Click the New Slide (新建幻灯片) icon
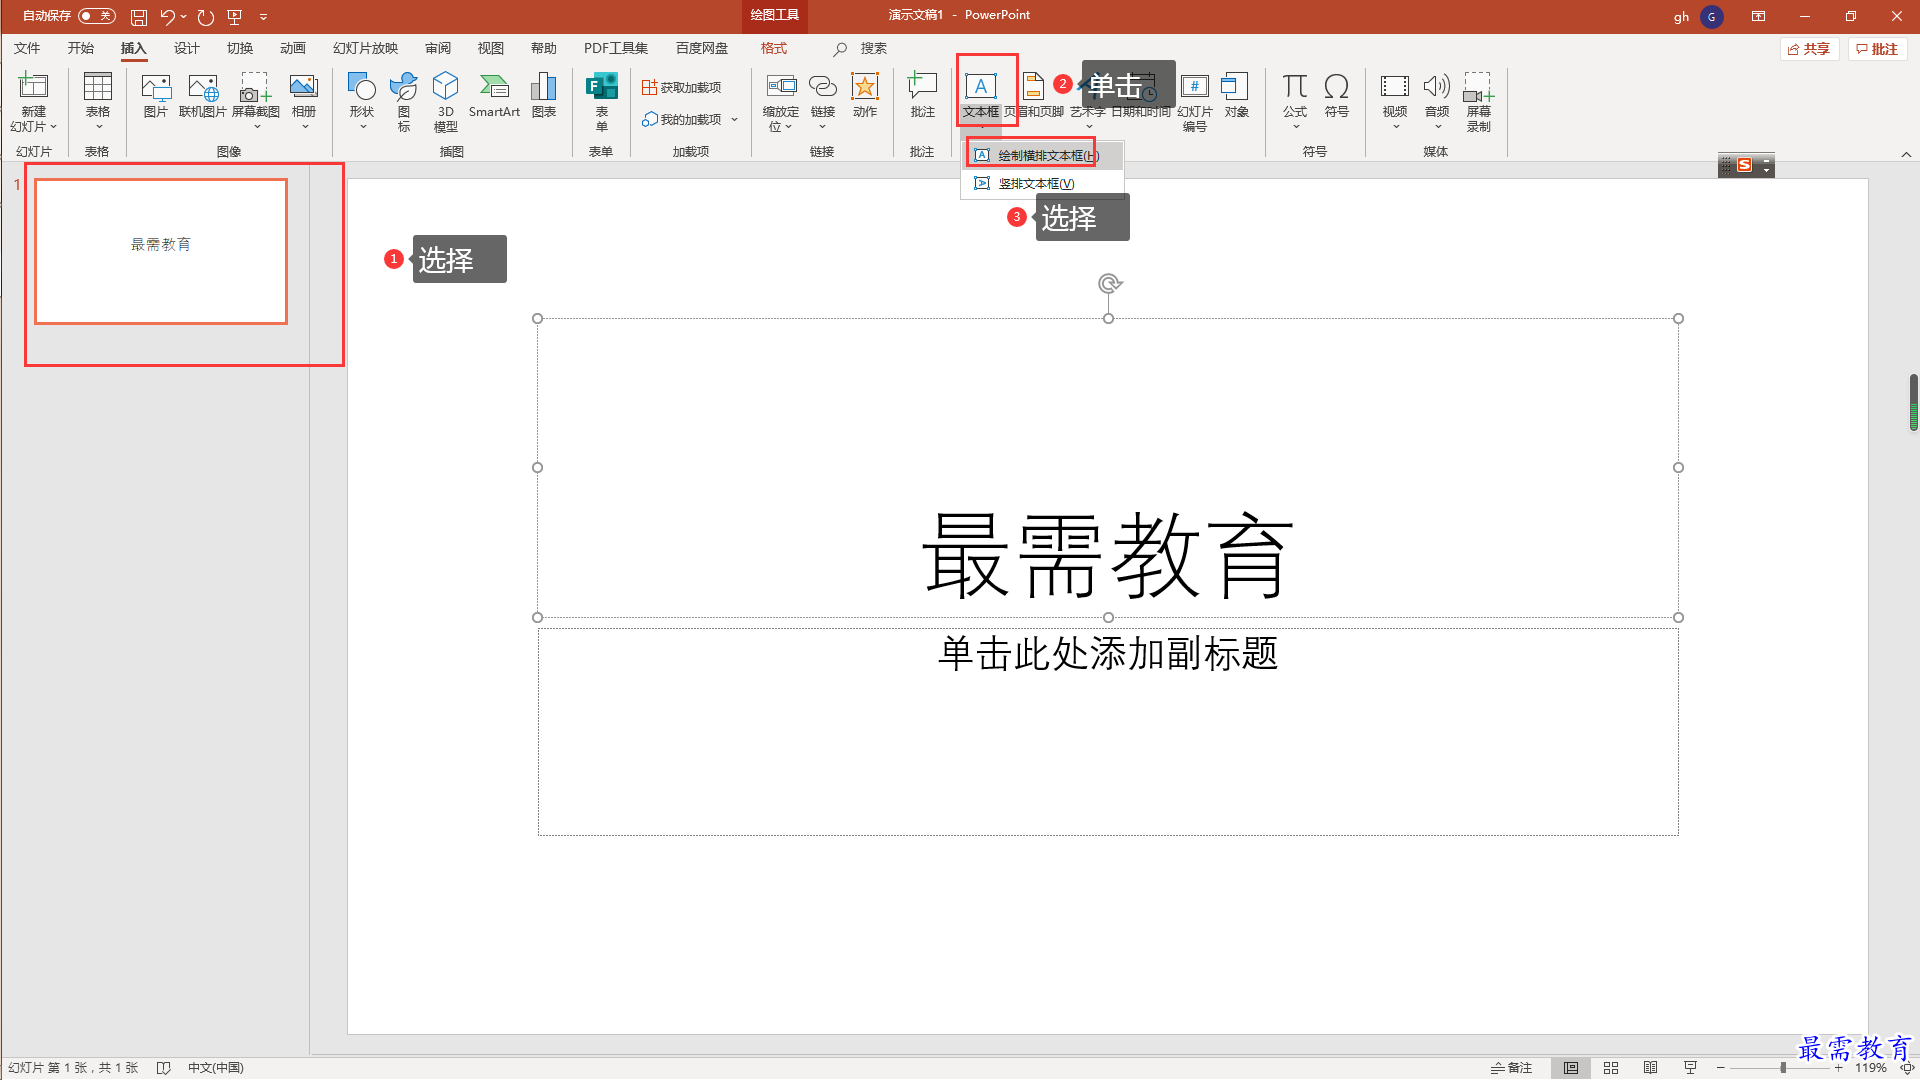1920x1080 pixels. [x=33, y=86]
